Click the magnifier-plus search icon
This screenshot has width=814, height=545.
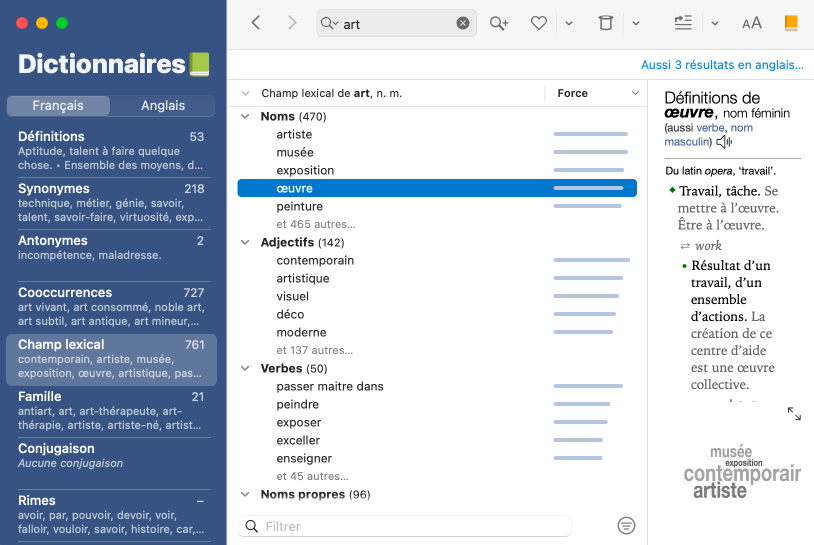tap(498, 24)
